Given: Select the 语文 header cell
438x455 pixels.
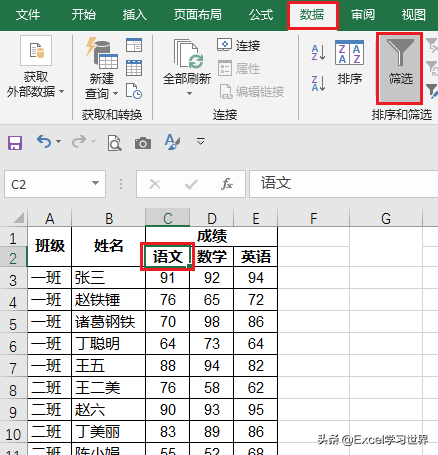Looking at the screenshot, I should (167, 257).
